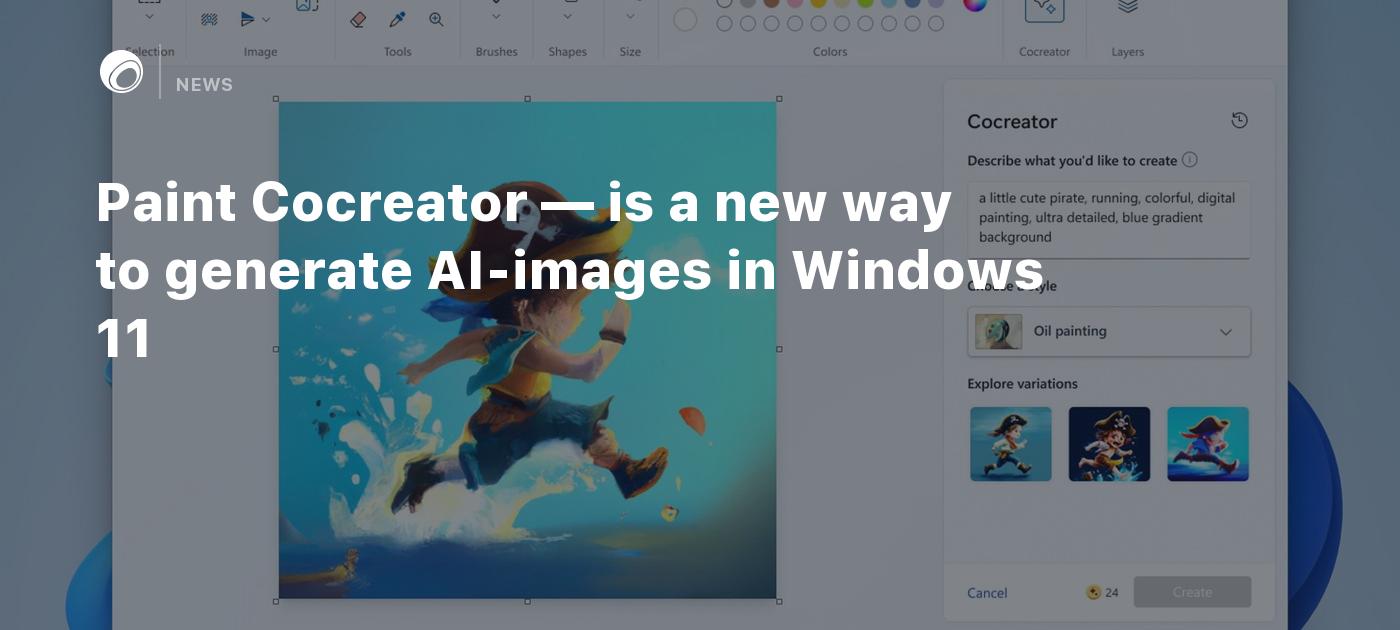Open the Layers panel icon

(x=1127, y=7)
